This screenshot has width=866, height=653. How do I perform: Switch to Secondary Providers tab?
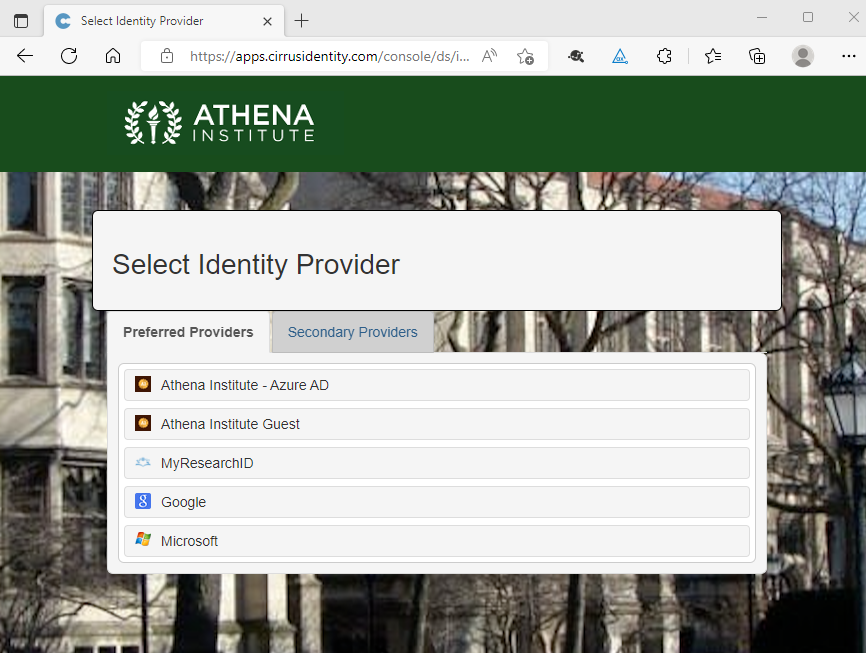coord(352,332)
